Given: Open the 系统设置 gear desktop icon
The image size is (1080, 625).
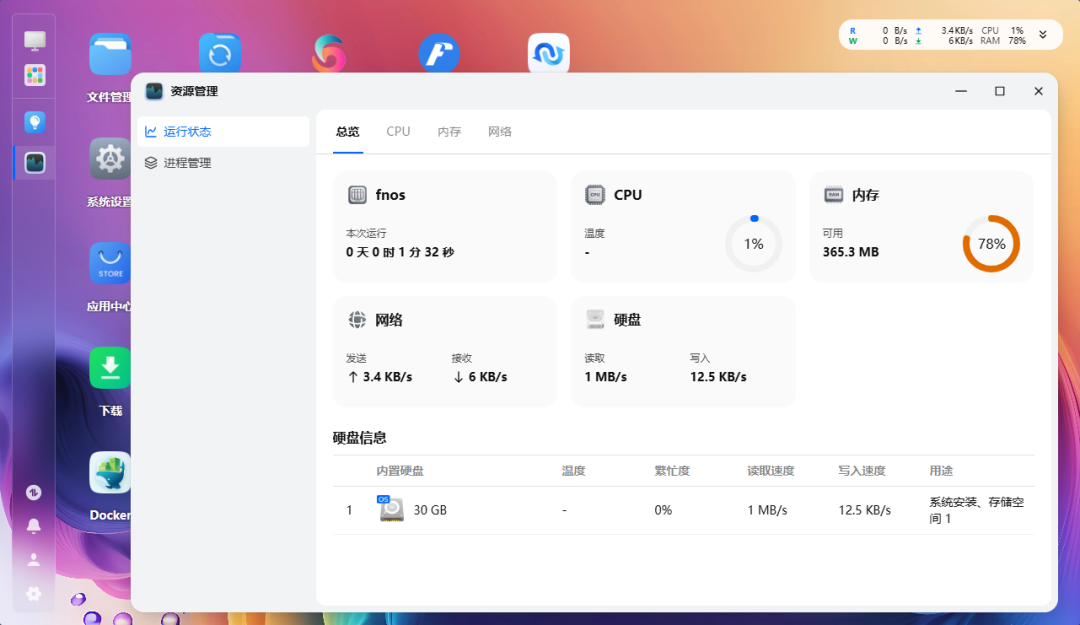Looking at the screenshot, I should tap(110, 159).
